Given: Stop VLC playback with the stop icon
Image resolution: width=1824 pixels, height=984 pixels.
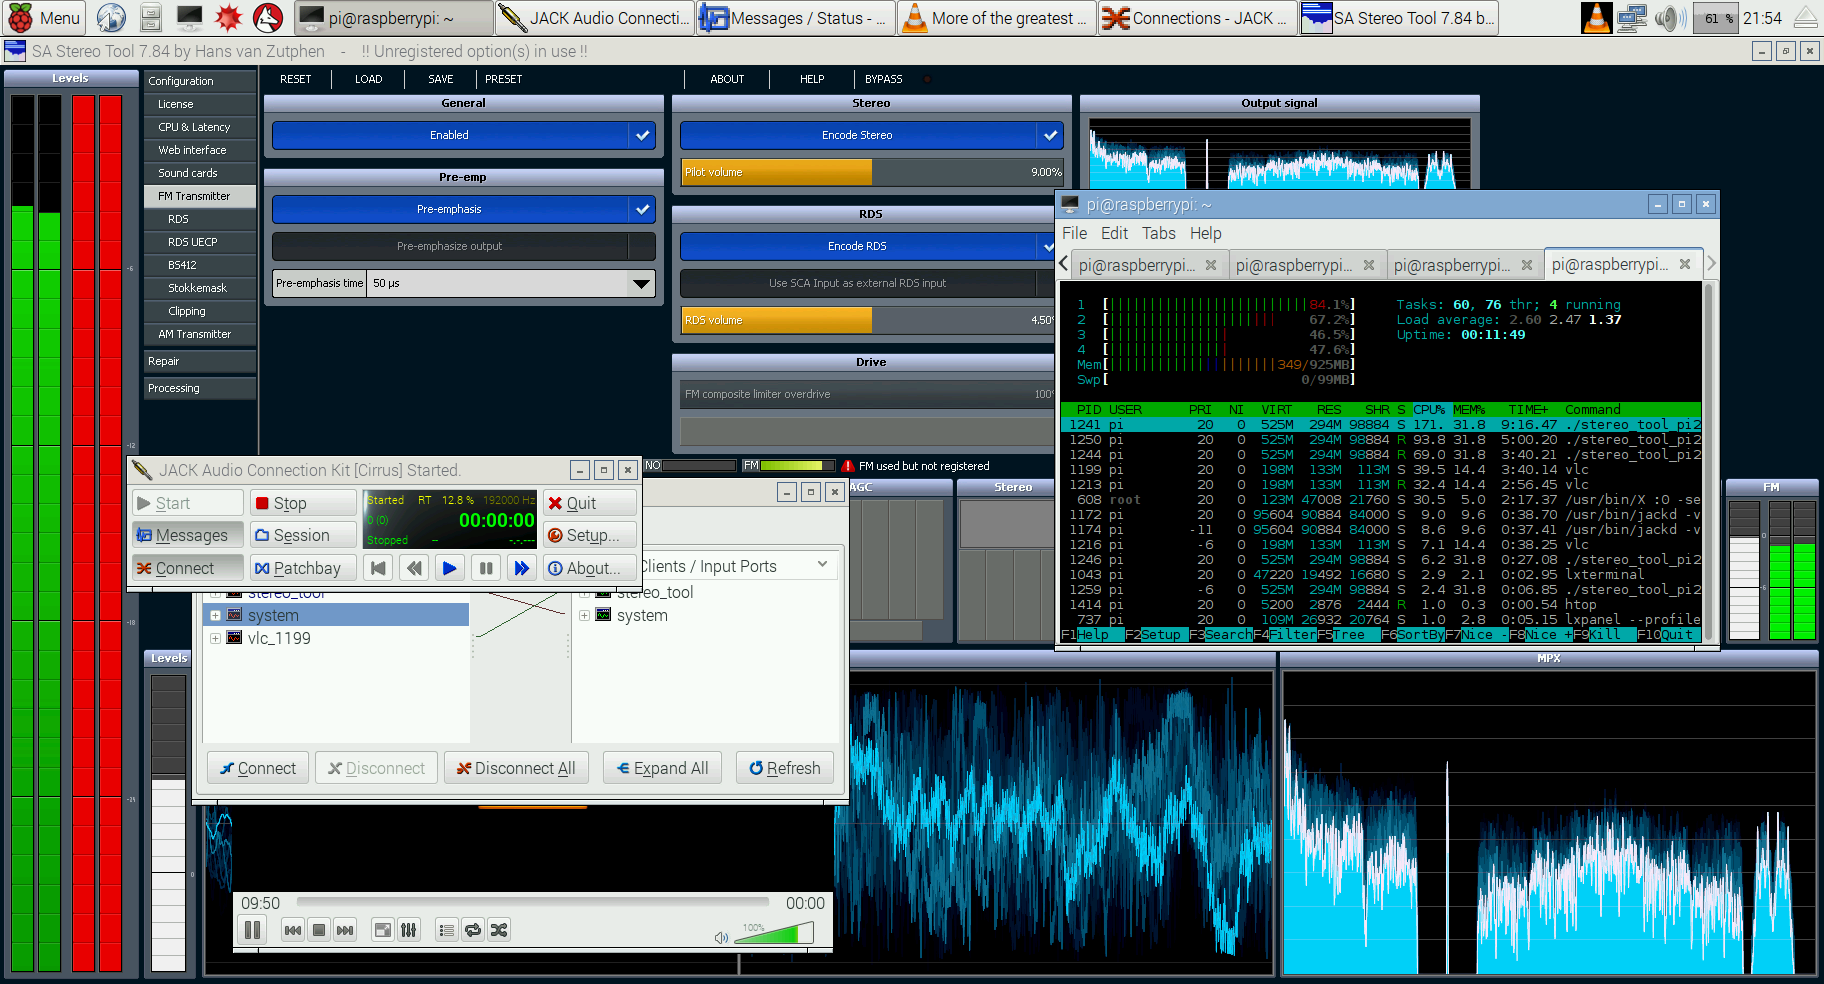Looking at the screenshot, I should (x=319, y=930).
